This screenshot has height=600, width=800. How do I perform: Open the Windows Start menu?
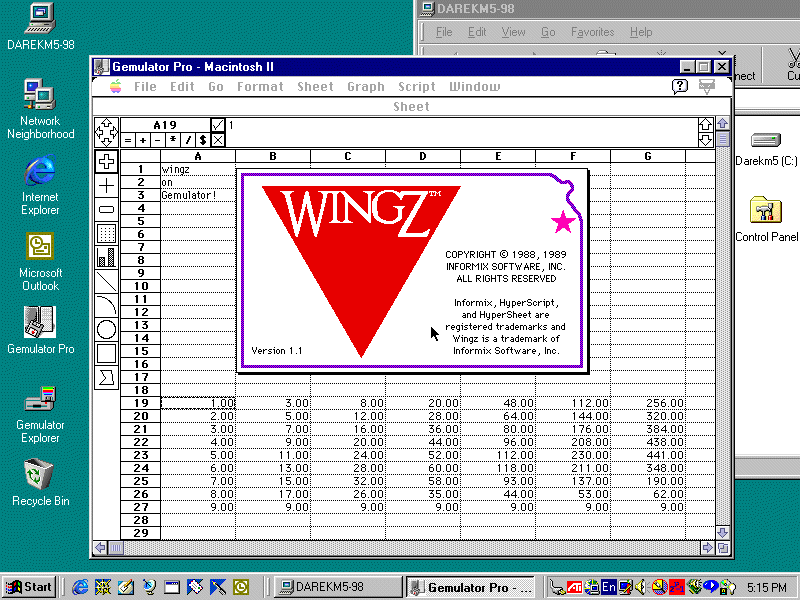point(30,587)
